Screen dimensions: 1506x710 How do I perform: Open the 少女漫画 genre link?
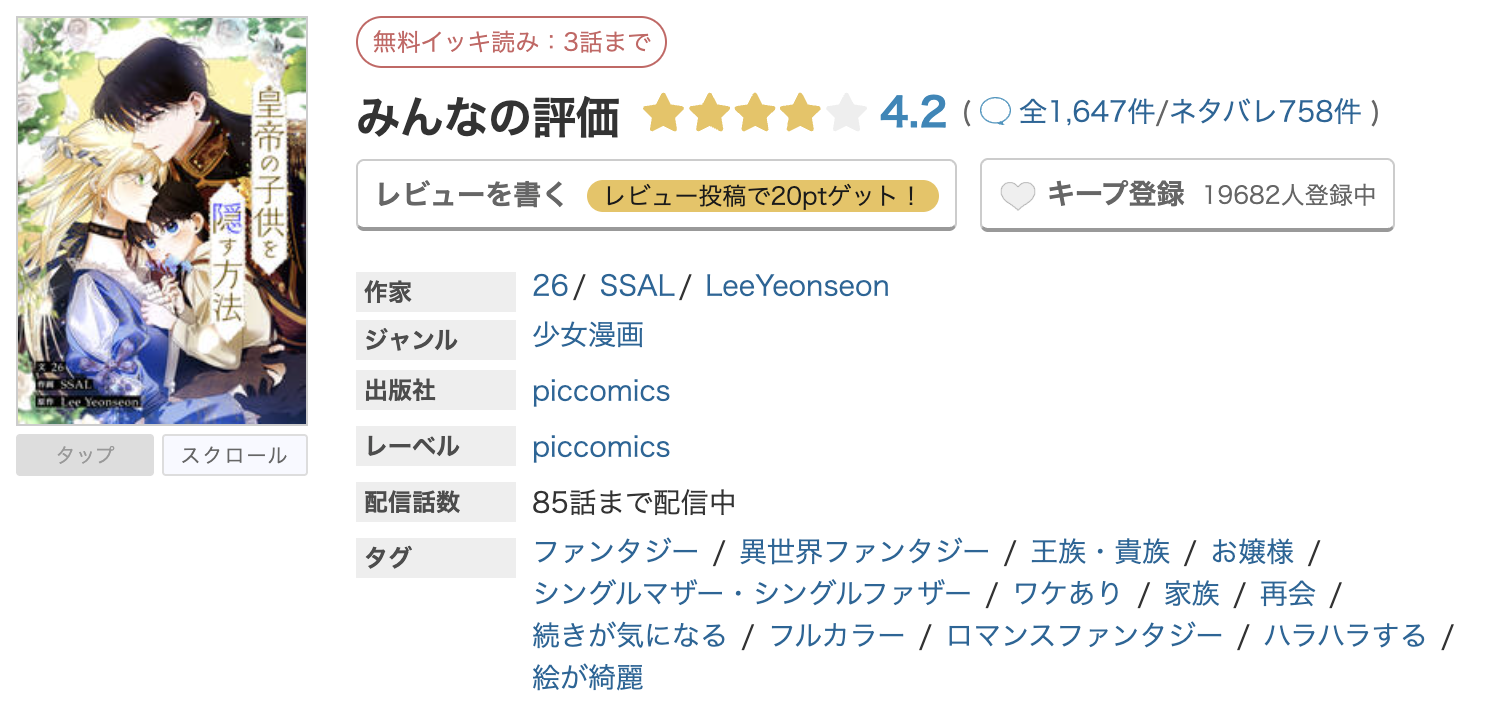pyautogui.click(x=588, y=335)
